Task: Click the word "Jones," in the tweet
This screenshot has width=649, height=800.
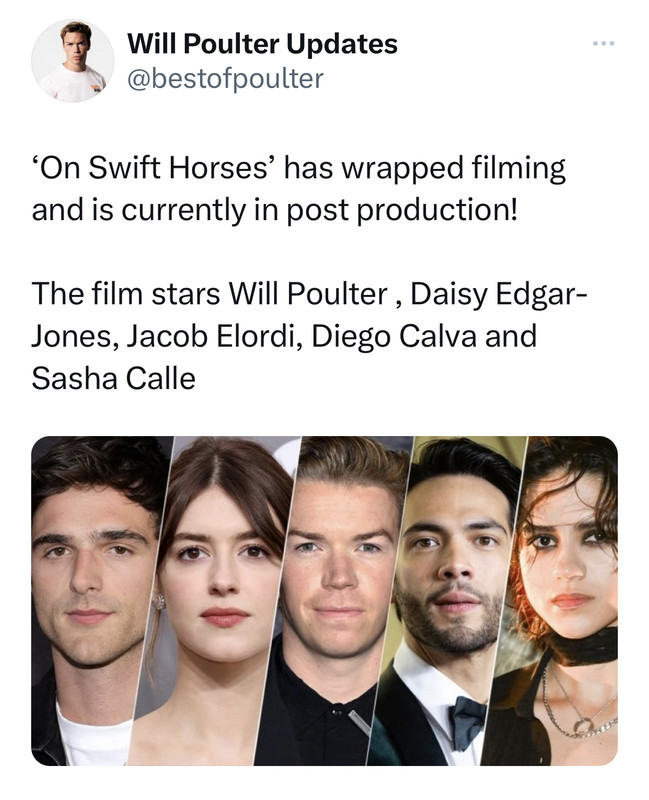Action: 76,337
